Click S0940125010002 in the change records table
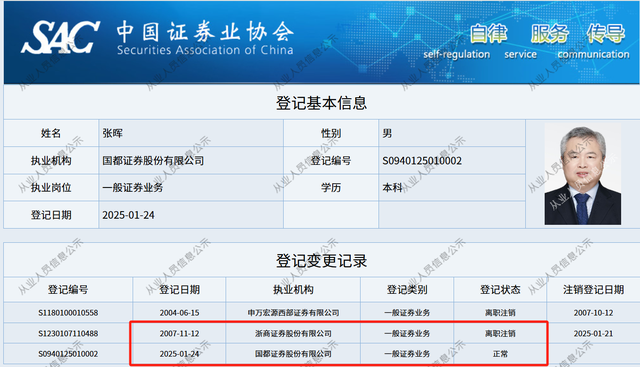The image size is (640, 367). 68,354
